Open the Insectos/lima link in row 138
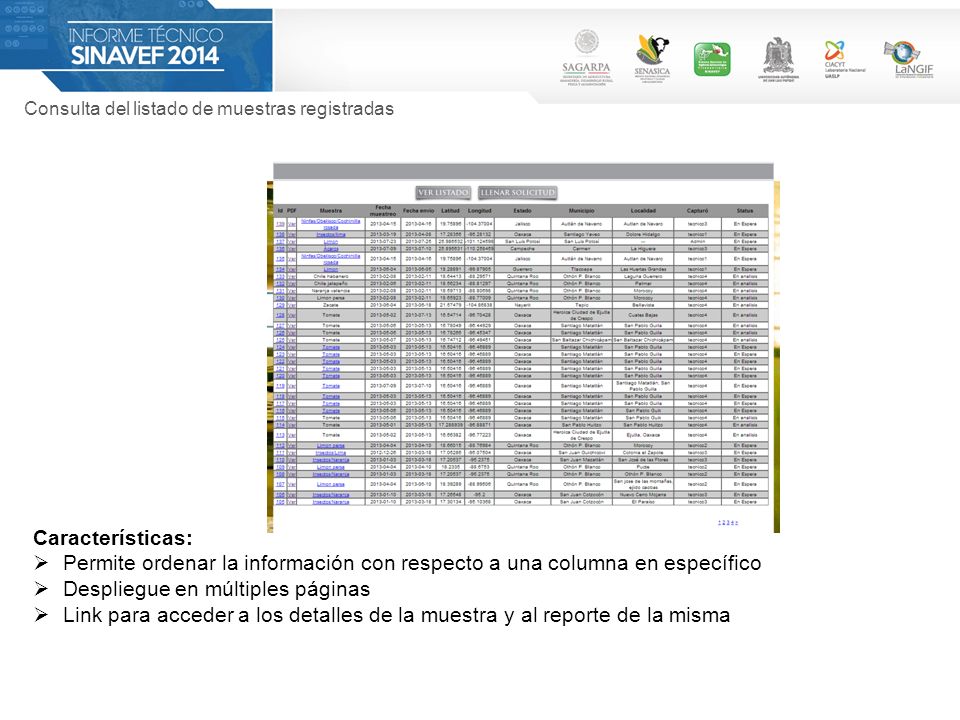Viewport: 960px width, 720px height. pyautogui.click(x=331, y=234)
